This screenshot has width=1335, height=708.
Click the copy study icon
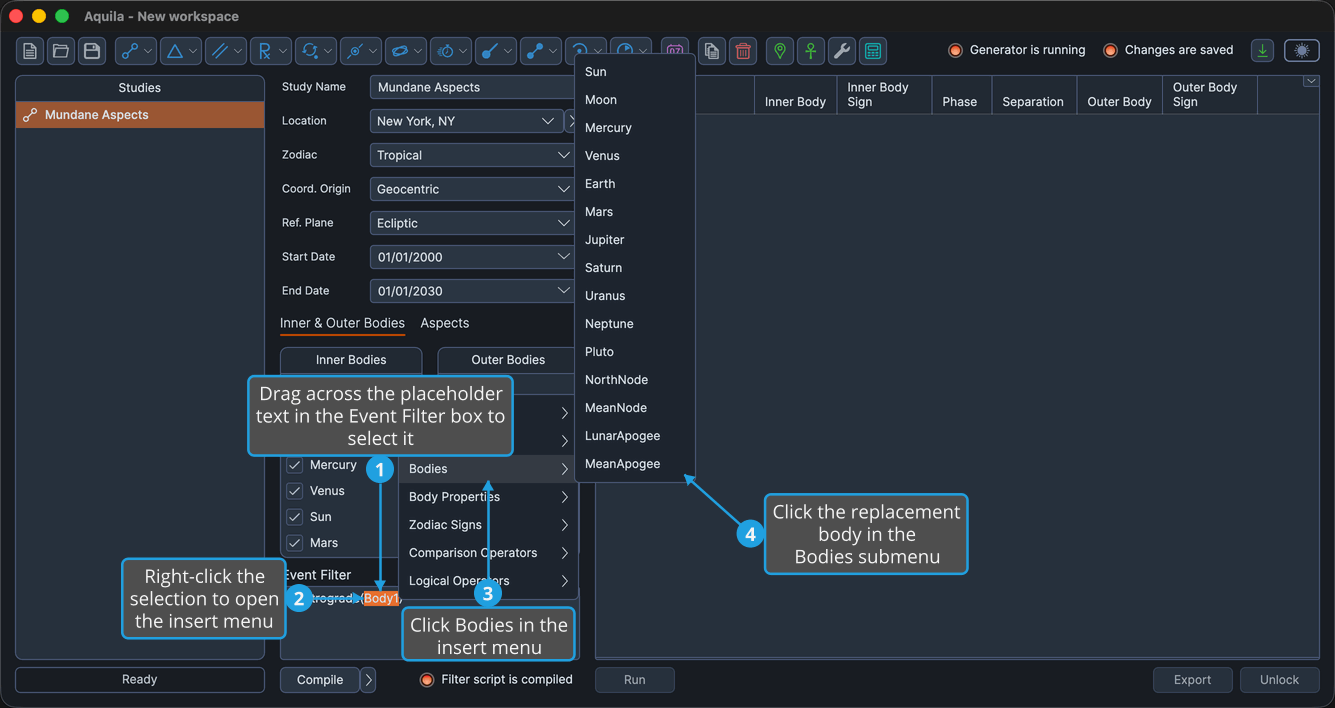pos(711,51)
